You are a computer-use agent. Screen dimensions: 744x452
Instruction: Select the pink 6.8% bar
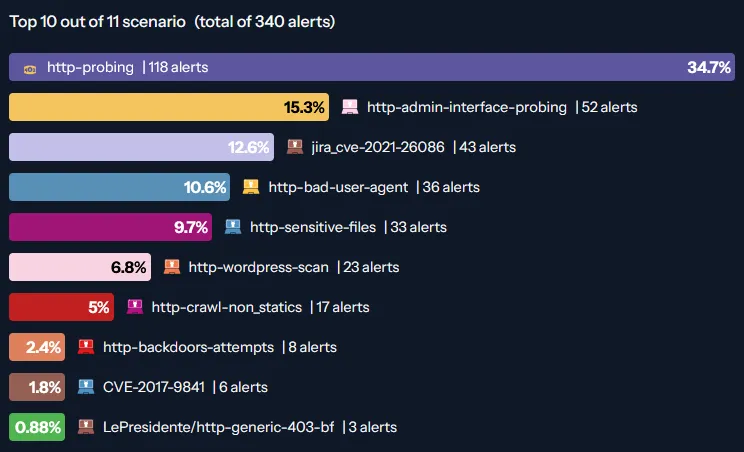[x=80, y=267]
